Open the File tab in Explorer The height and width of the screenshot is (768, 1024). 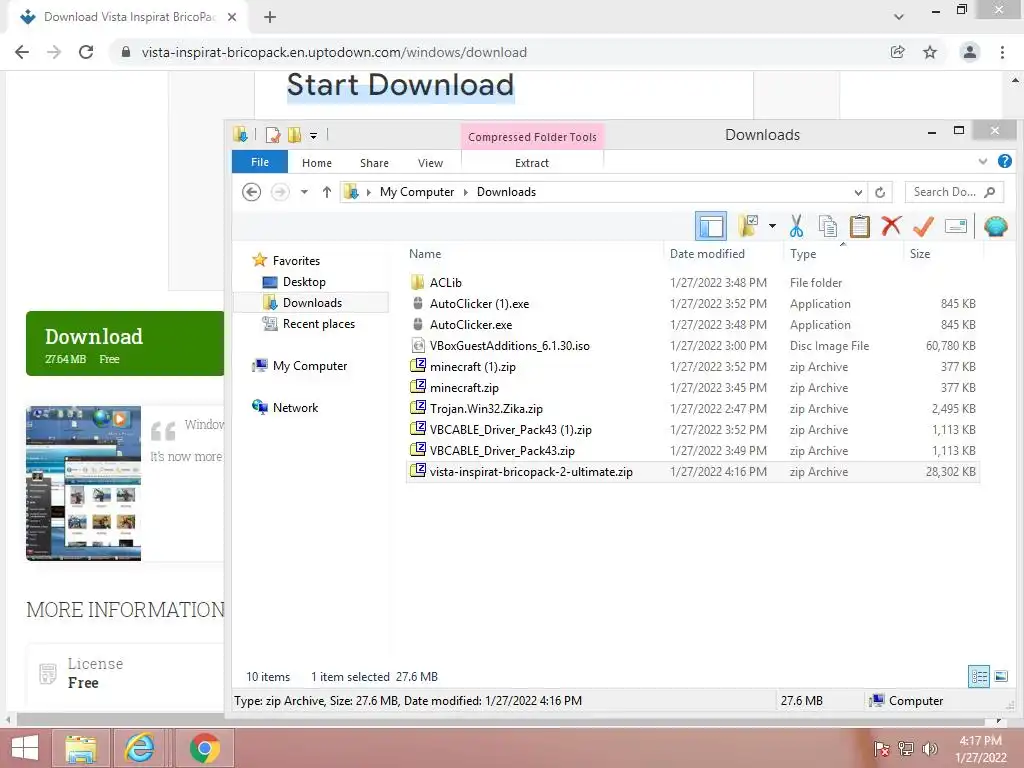tap(260, 162)
